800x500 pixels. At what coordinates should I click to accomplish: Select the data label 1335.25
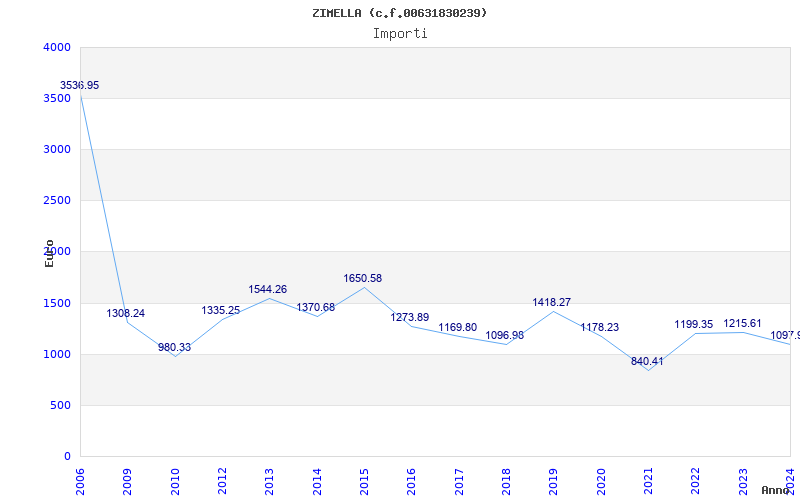[x=220, y=310]
